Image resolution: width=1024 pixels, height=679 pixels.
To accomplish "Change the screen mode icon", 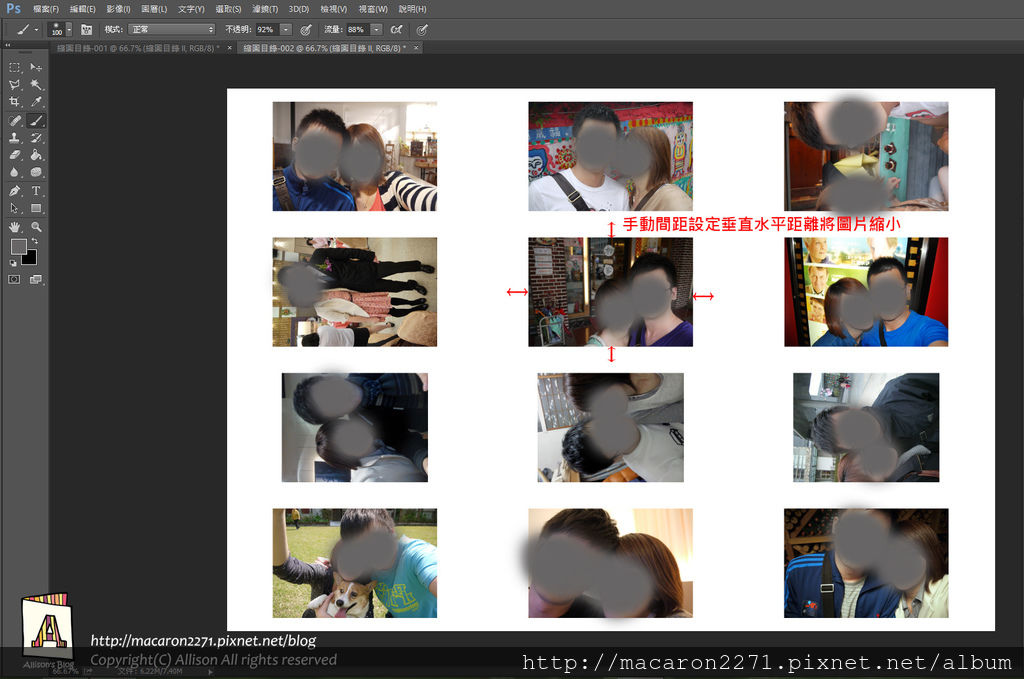I will 36,279.
